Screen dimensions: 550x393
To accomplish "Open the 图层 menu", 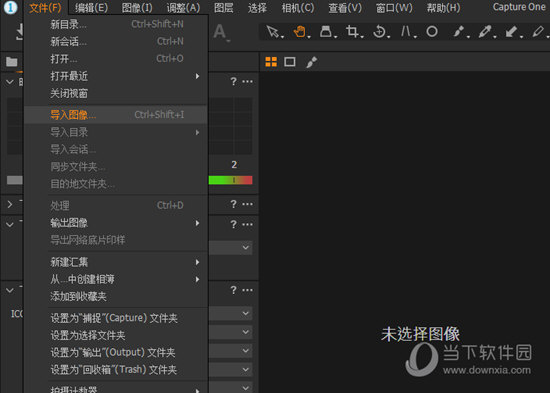I will (x=224, y=7).
